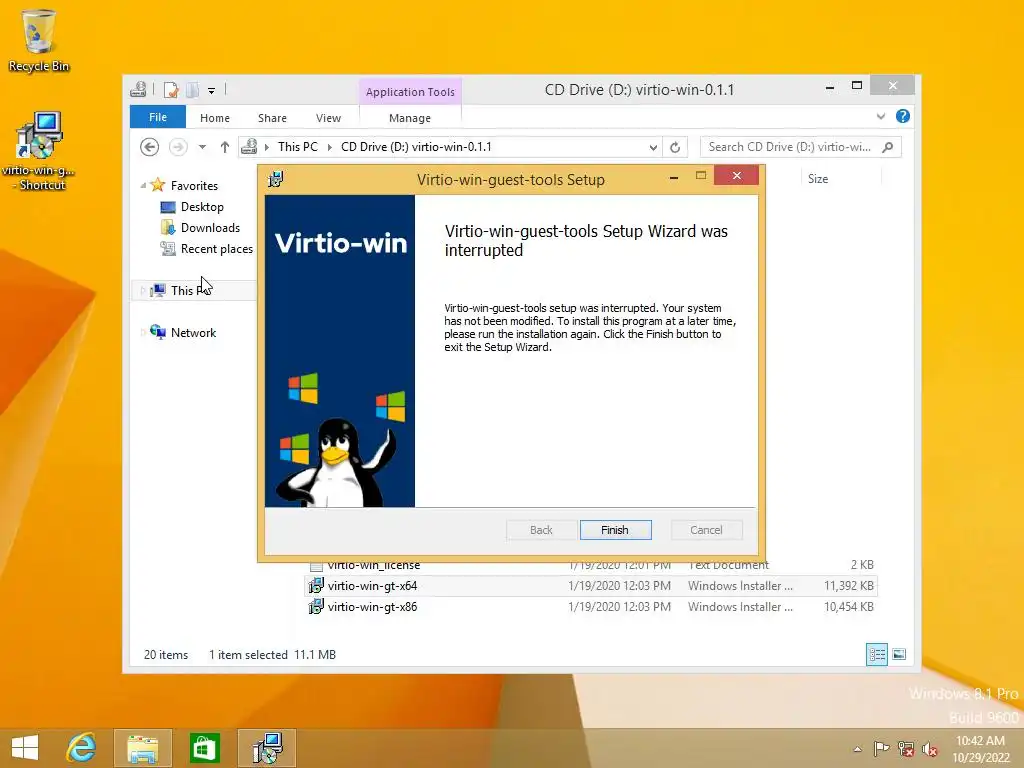Switch to Large icons view layout icon

pos(899,654)
